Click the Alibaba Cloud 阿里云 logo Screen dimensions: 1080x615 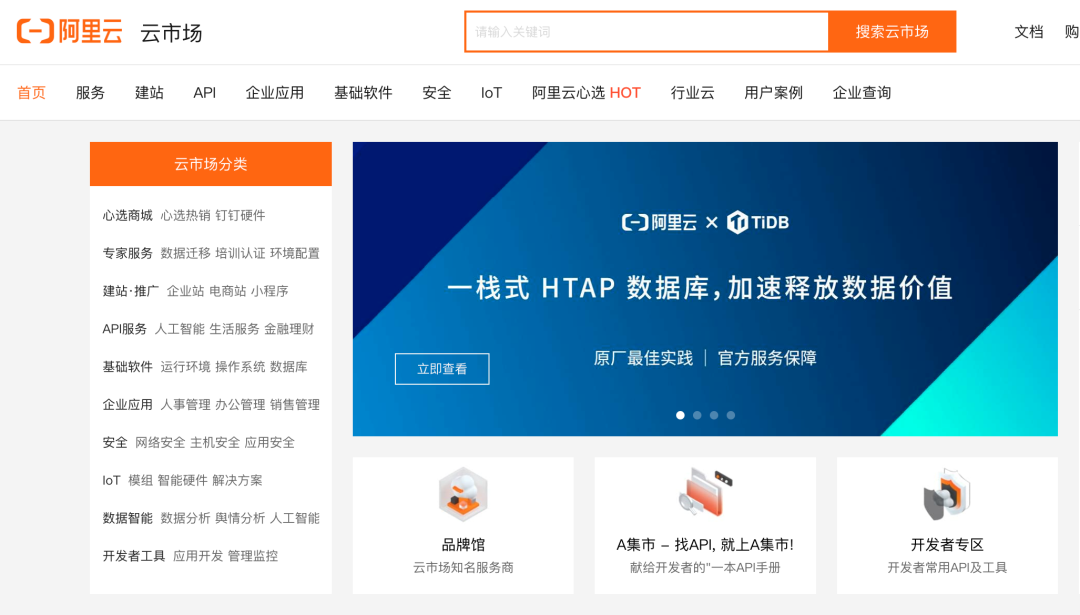click(70, 32)
